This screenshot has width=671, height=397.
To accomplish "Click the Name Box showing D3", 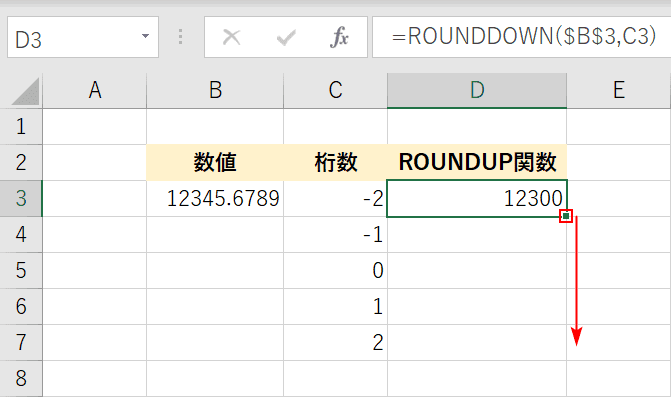I will point(83,37).
